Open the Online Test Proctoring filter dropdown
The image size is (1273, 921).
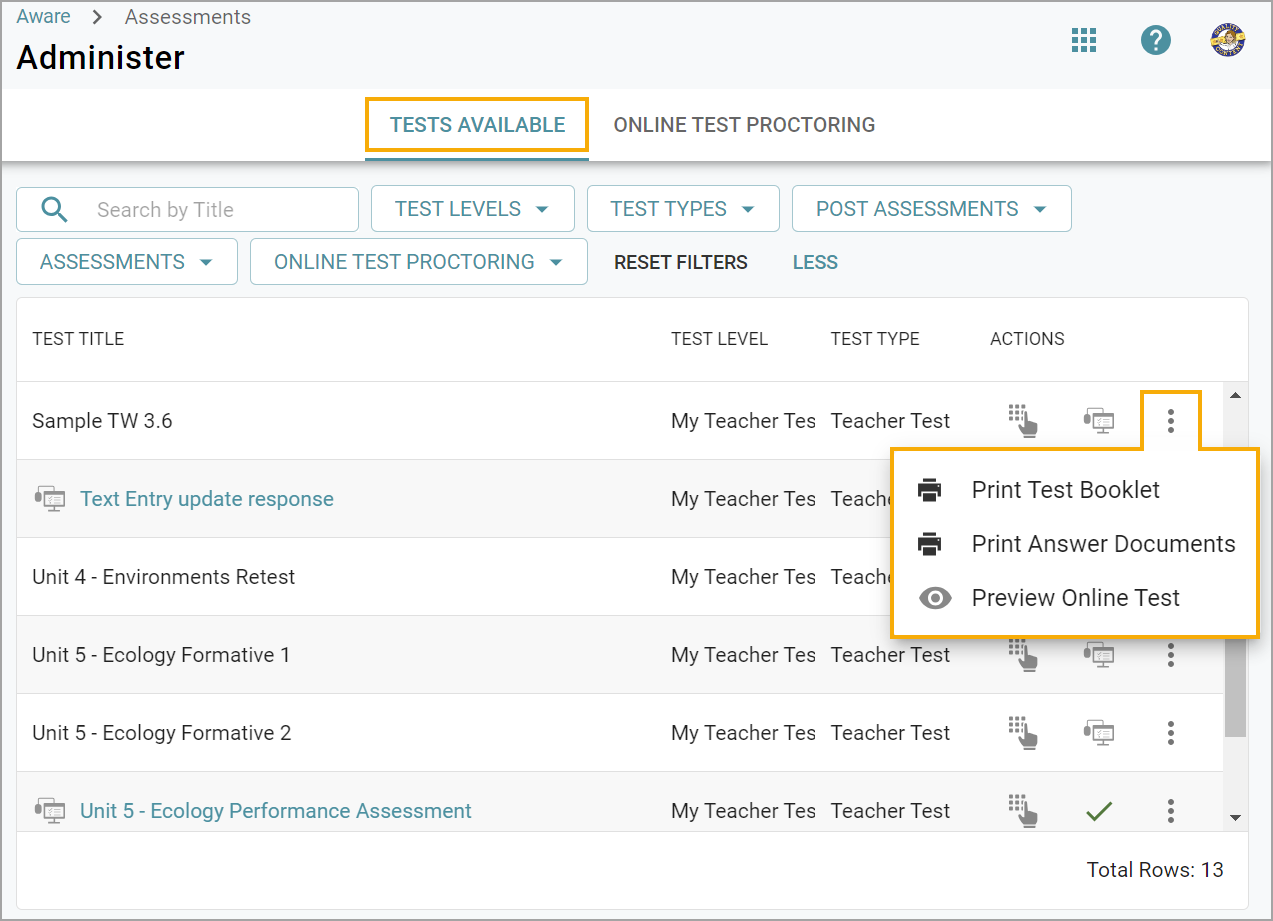(x=418, y=262)
